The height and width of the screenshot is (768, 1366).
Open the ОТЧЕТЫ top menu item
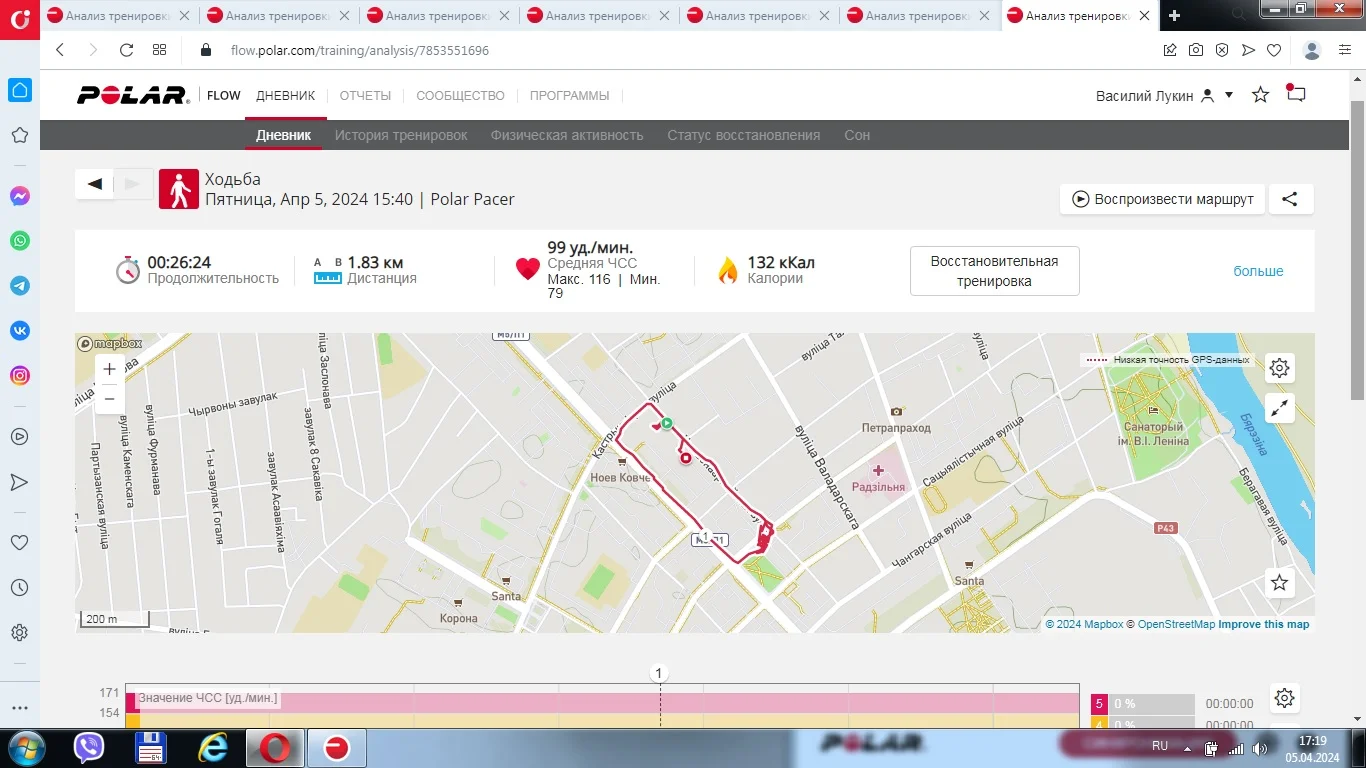pos(365,96)
